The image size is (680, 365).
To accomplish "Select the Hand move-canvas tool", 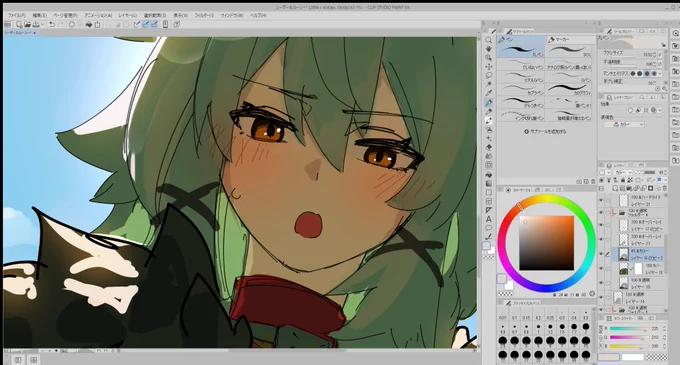I will click(x=488, y=49).
